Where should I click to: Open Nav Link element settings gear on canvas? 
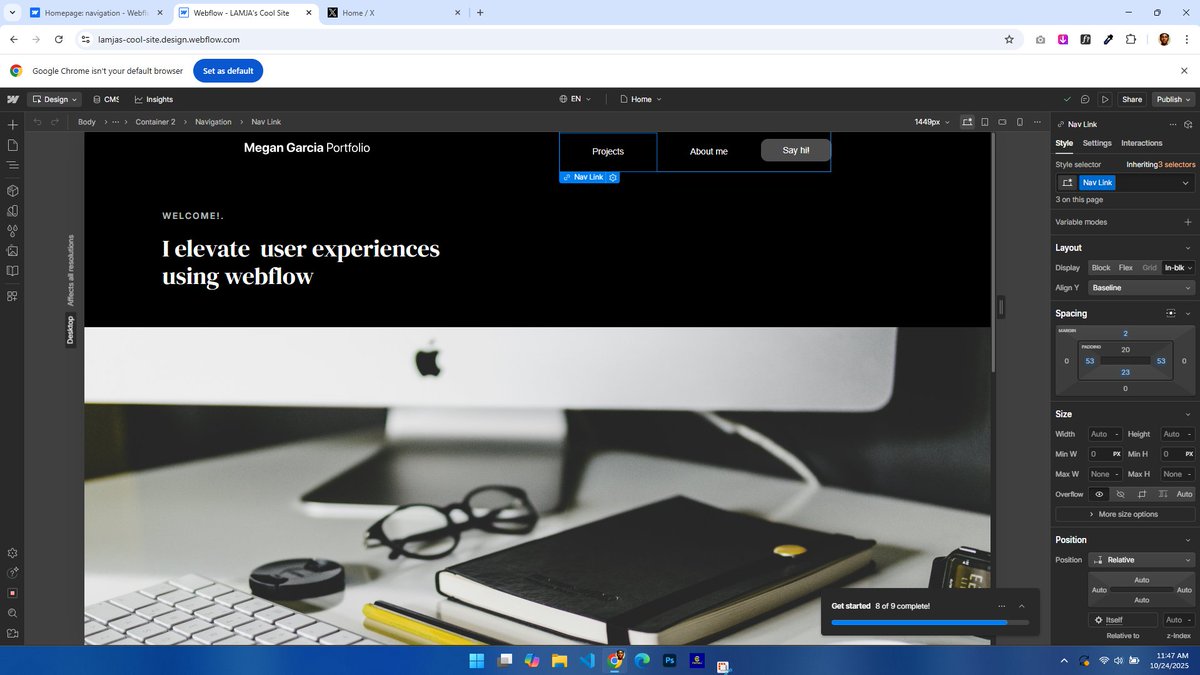pos(613,177)
